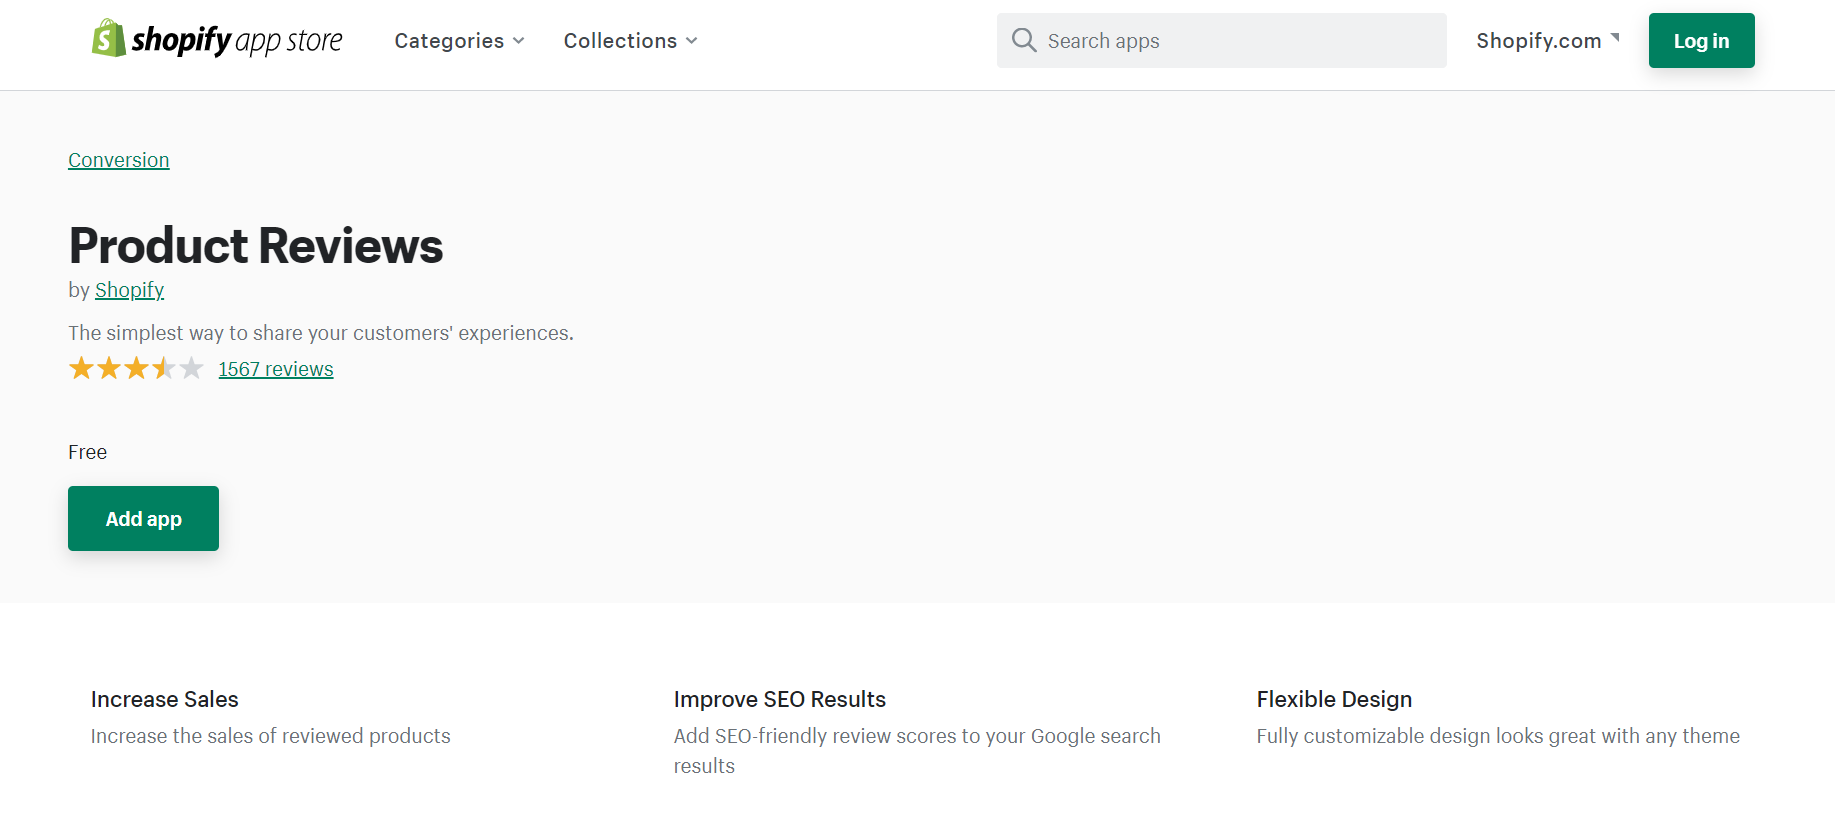Expand the Collections dropdown menu
Viewport: 1835px width, 835px height.
(631, 41)
